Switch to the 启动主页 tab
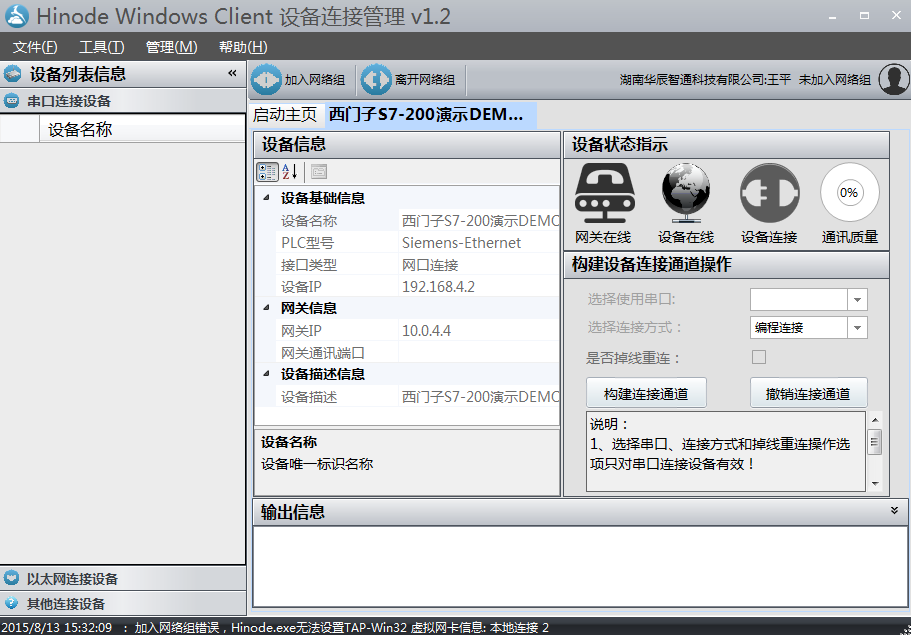 pos(285,114)
